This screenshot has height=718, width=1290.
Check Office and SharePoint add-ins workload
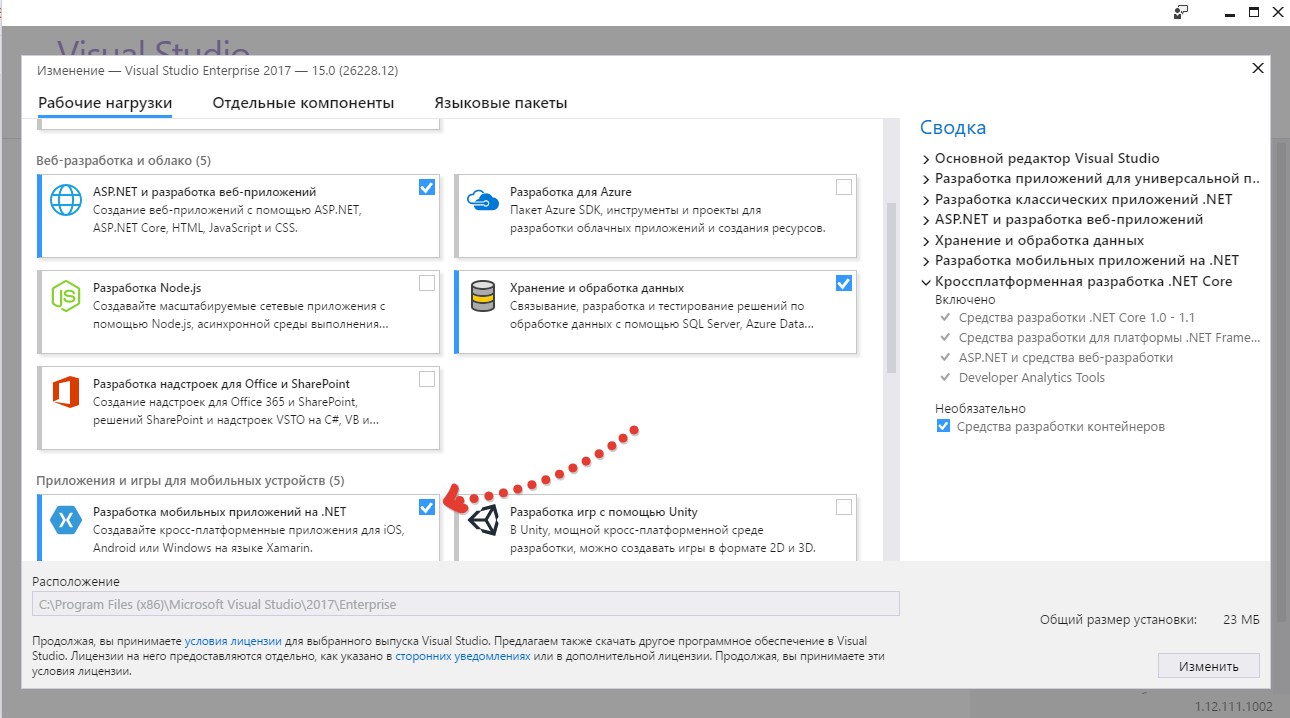tap(427, 379)
